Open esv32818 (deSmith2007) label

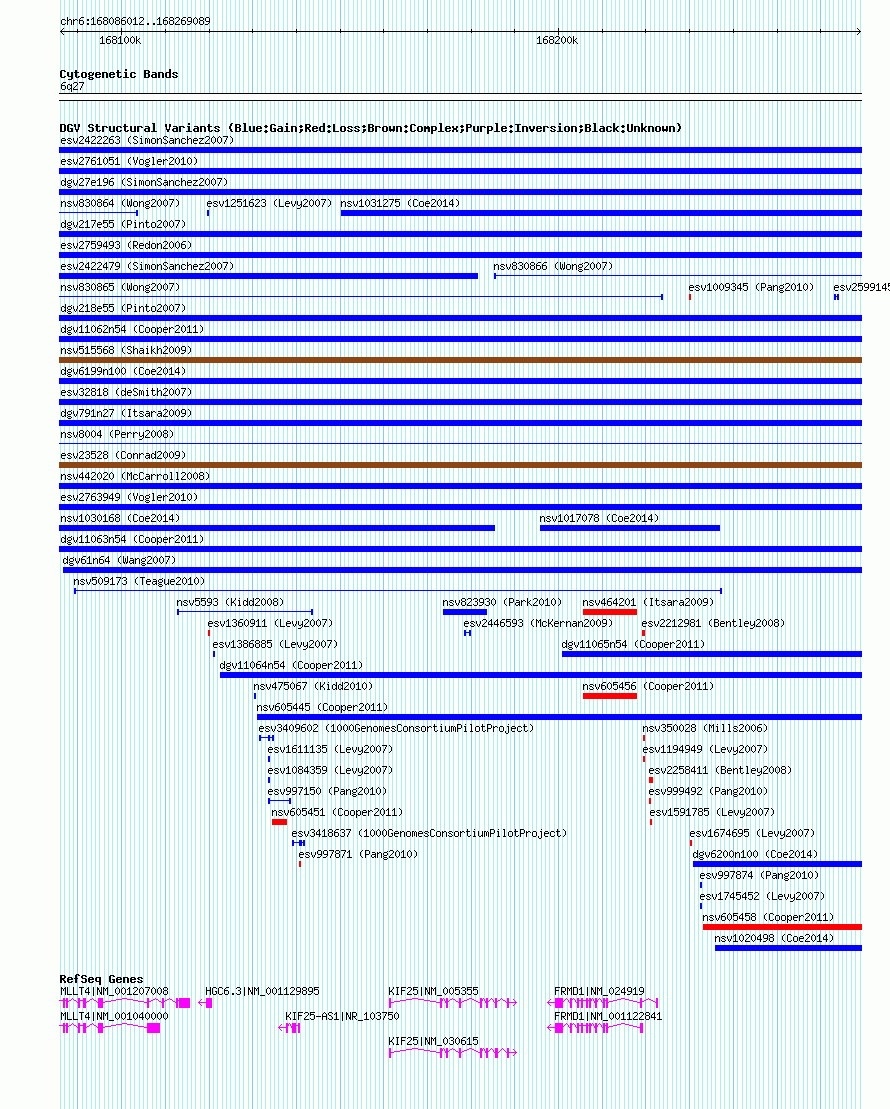[126, 393]
